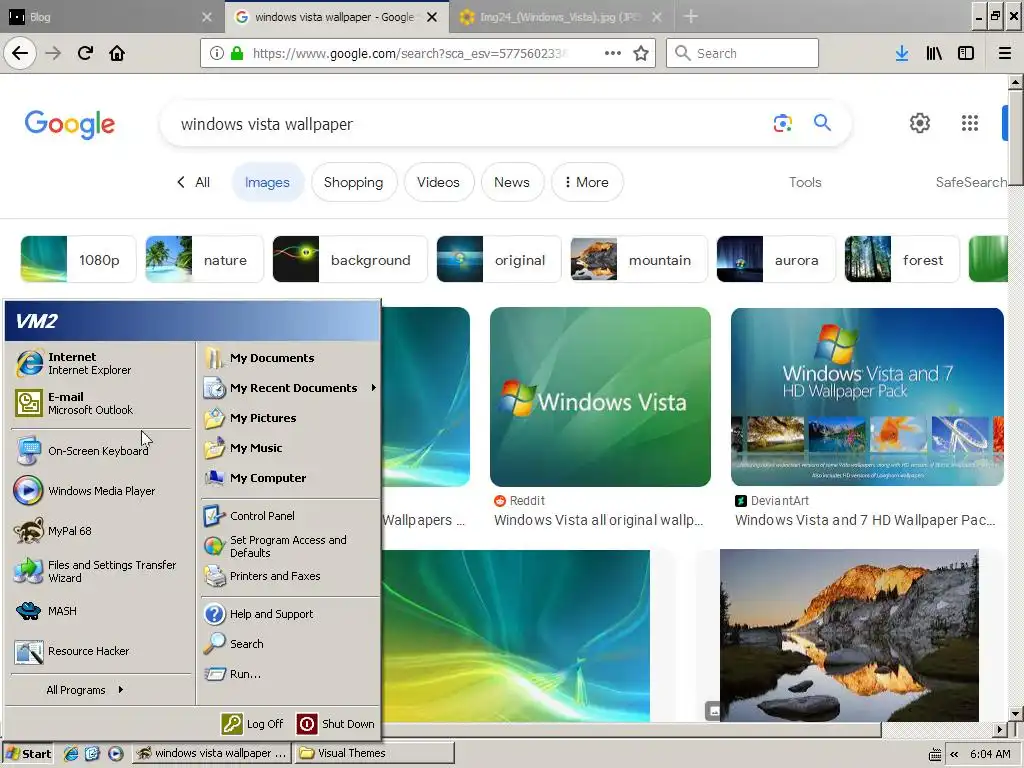The width and height of the screenshot is (1024, 768).
Task: Click the address bar URL
Action: point(410,53)
